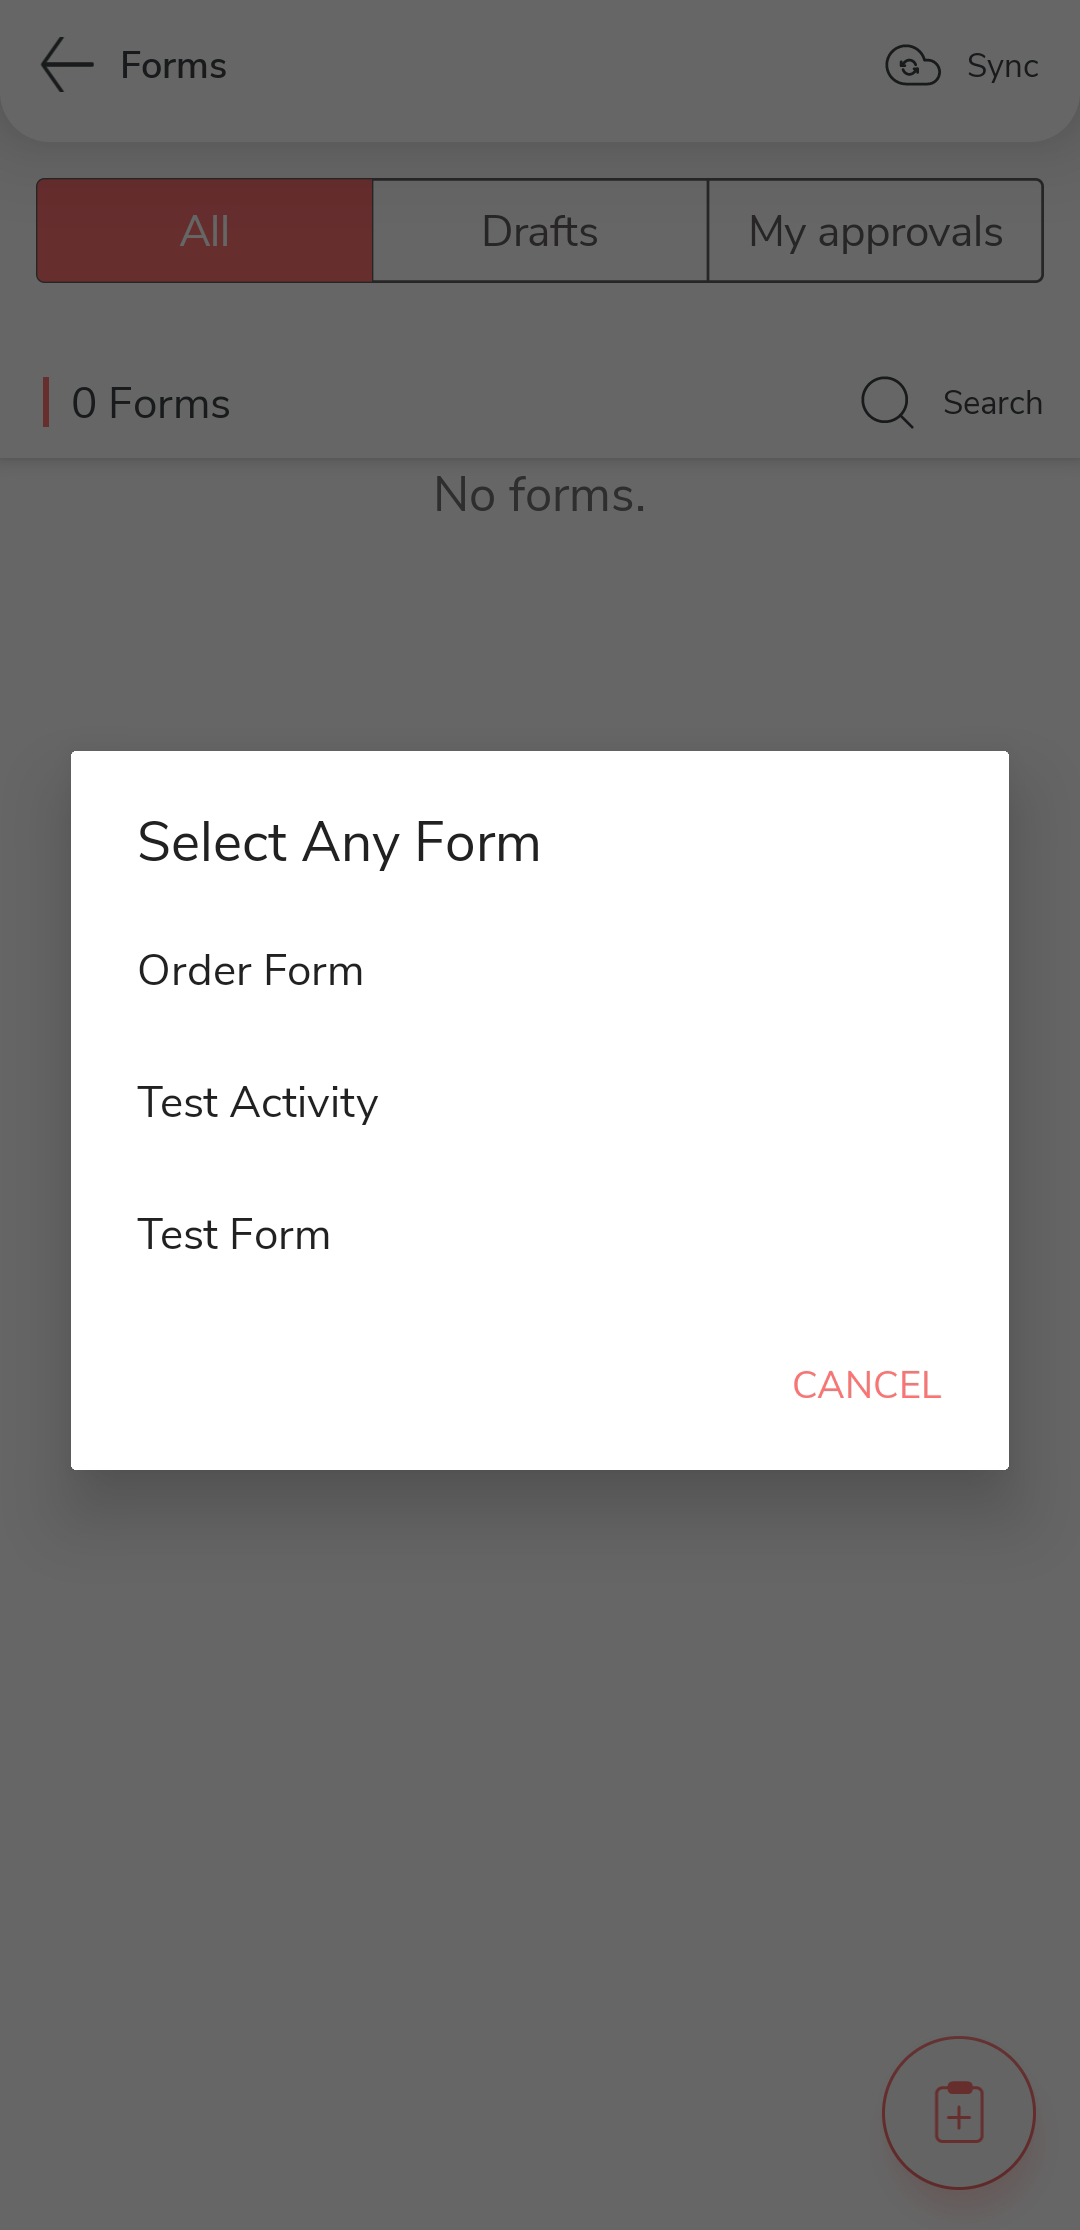Screen dimensions: 1080x2230
Task: Click the cloud sync icon
Action: [912, 66]
